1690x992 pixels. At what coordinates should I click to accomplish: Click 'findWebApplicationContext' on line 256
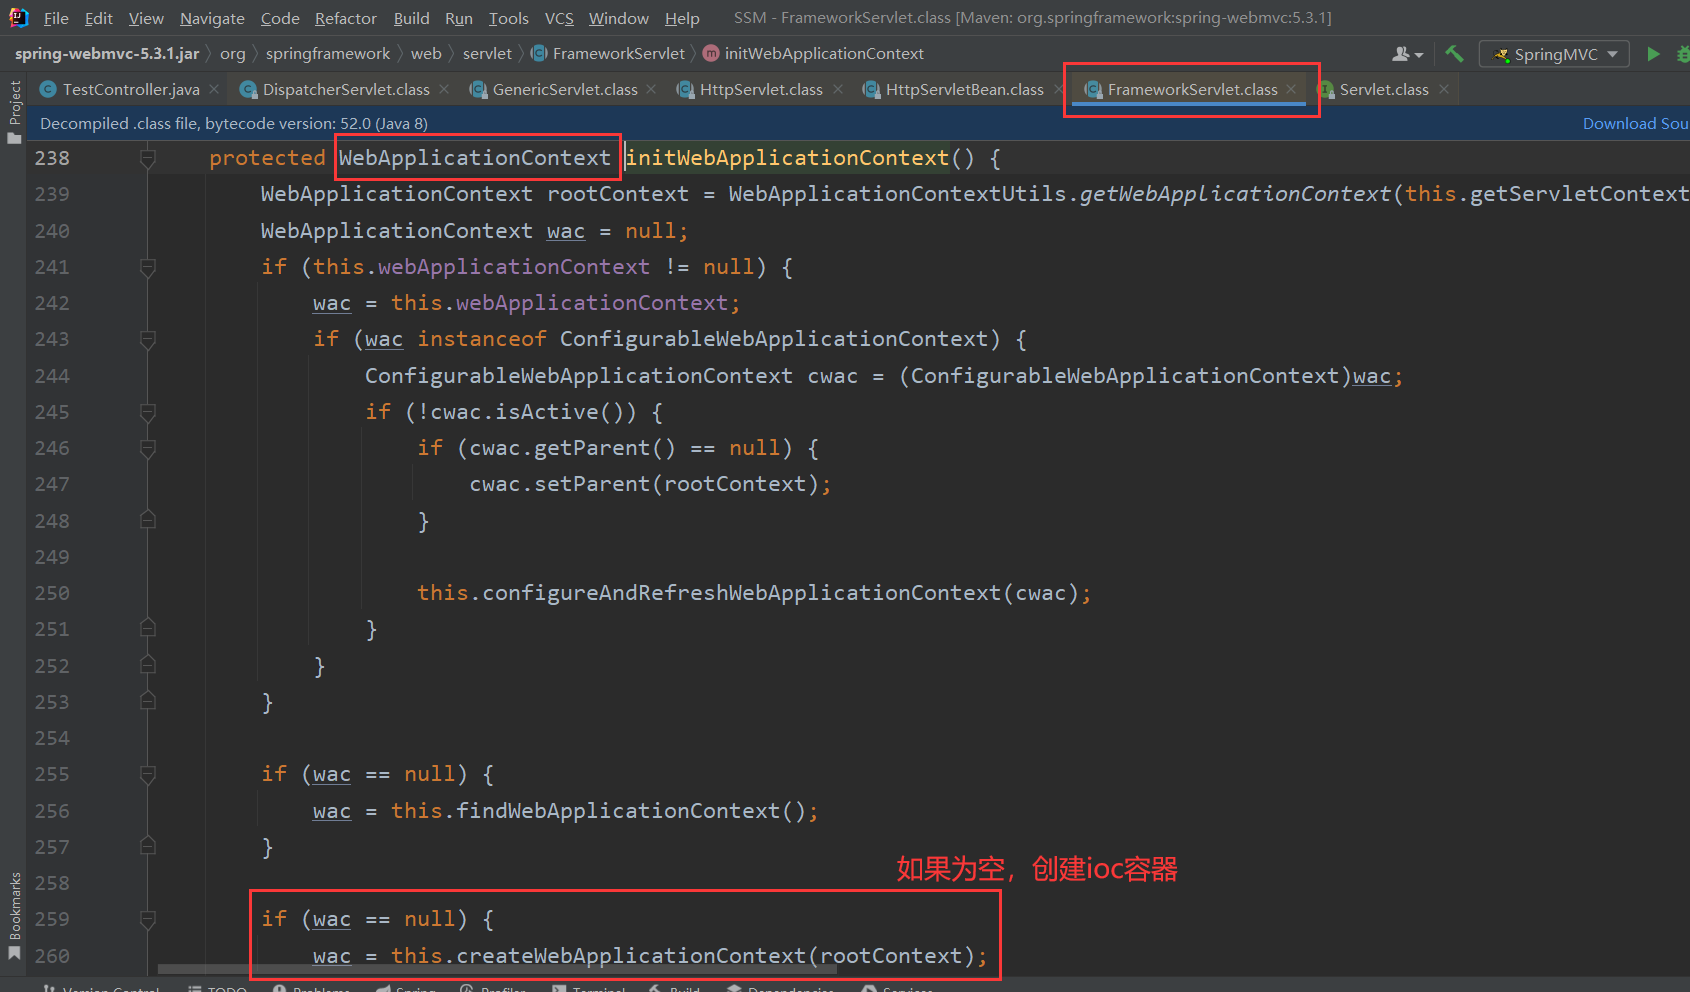618,811
